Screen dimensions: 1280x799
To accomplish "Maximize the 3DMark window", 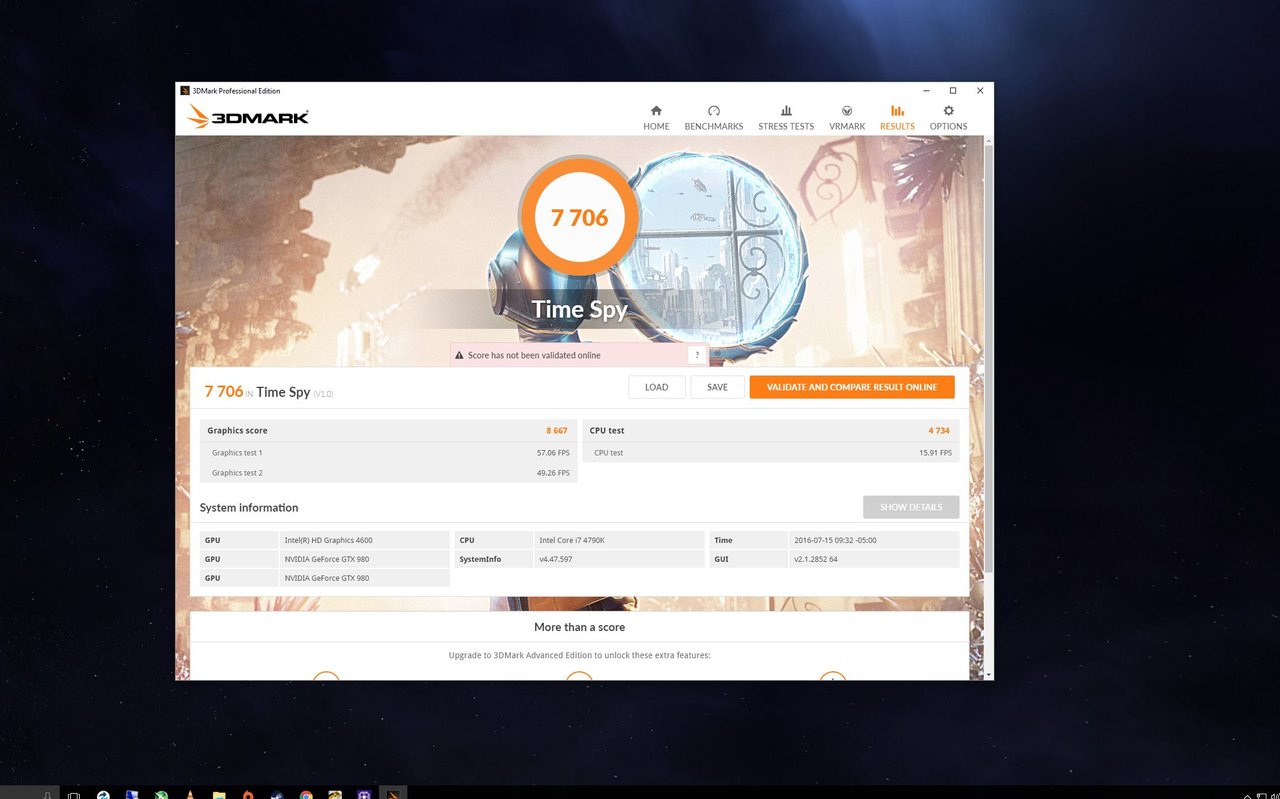I will pyautogui.click(x=953, y=90).
